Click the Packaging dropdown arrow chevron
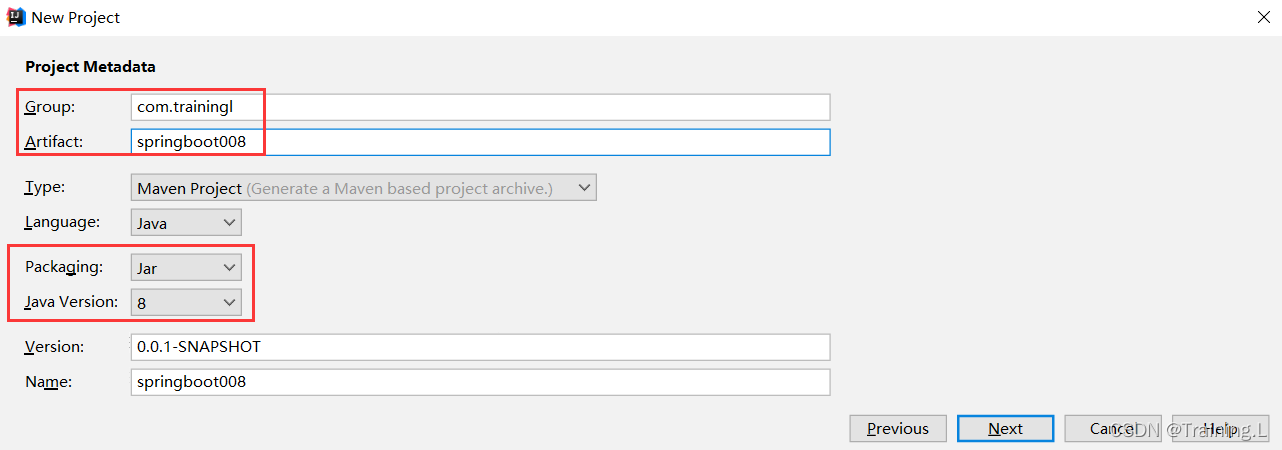This screenshot has height=450, width=1282. [x=230, y=268]
